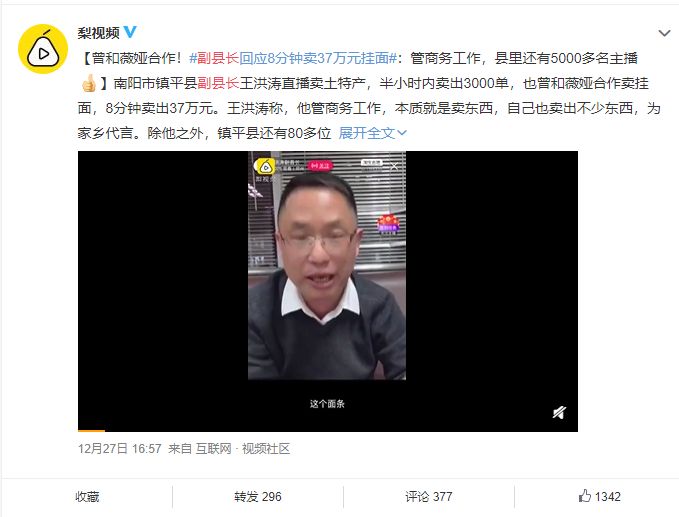
Task: Open the #副县长回应8分钟卖37万元挂面# hashtag
Action: 294,58
